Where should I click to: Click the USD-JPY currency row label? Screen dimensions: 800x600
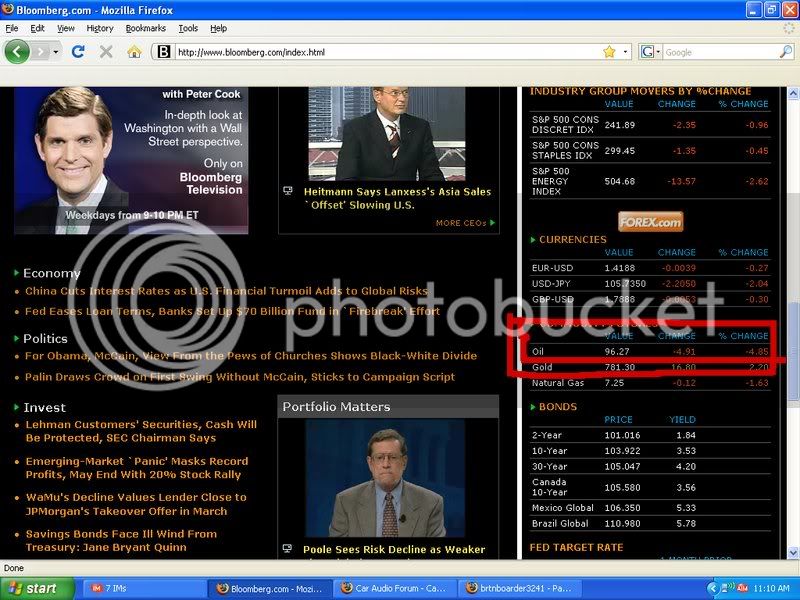551,284
